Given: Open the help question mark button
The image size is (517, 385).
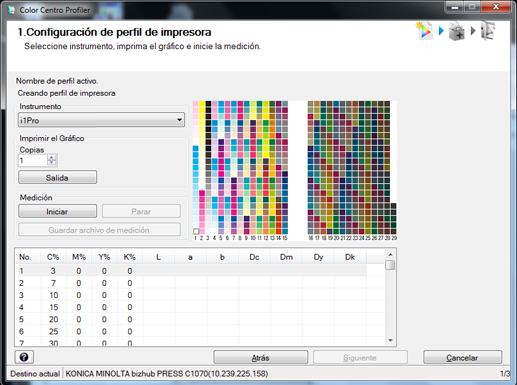Looking at the screenshot, I should 24,357.
